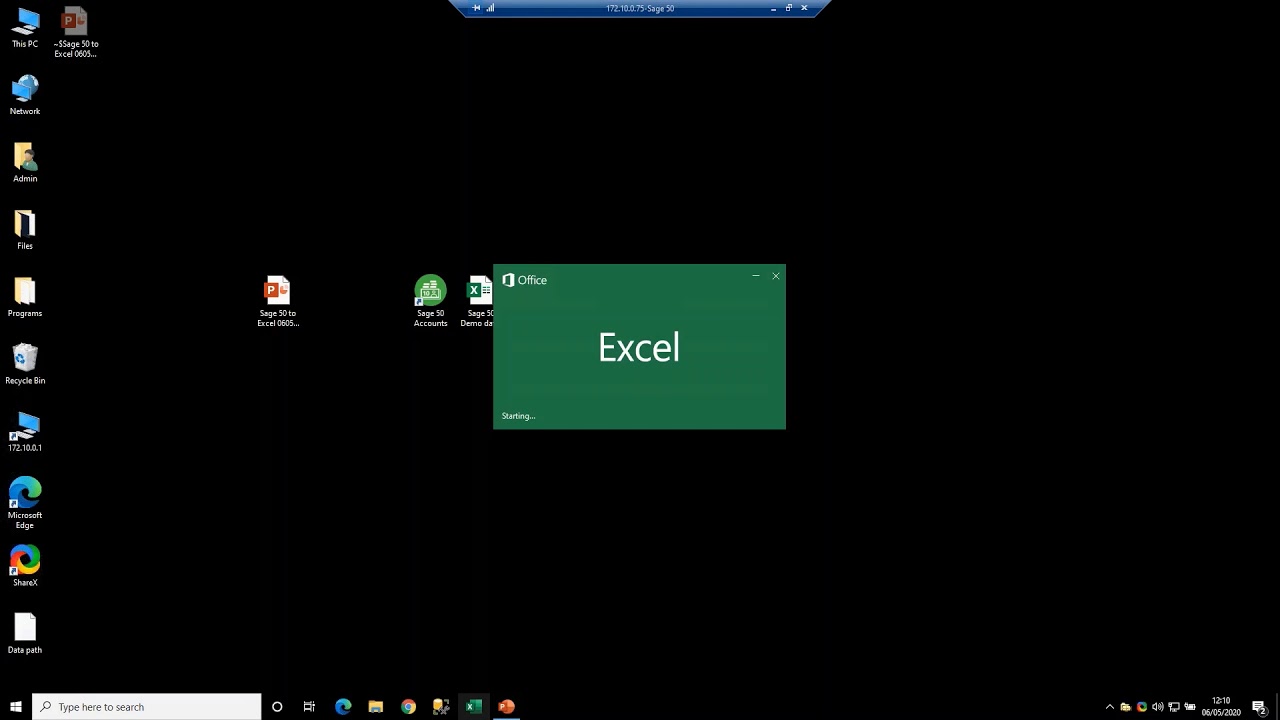Click the Starting... status text
This screenshot has height=720, width=1280.
(x=518, y=416)
